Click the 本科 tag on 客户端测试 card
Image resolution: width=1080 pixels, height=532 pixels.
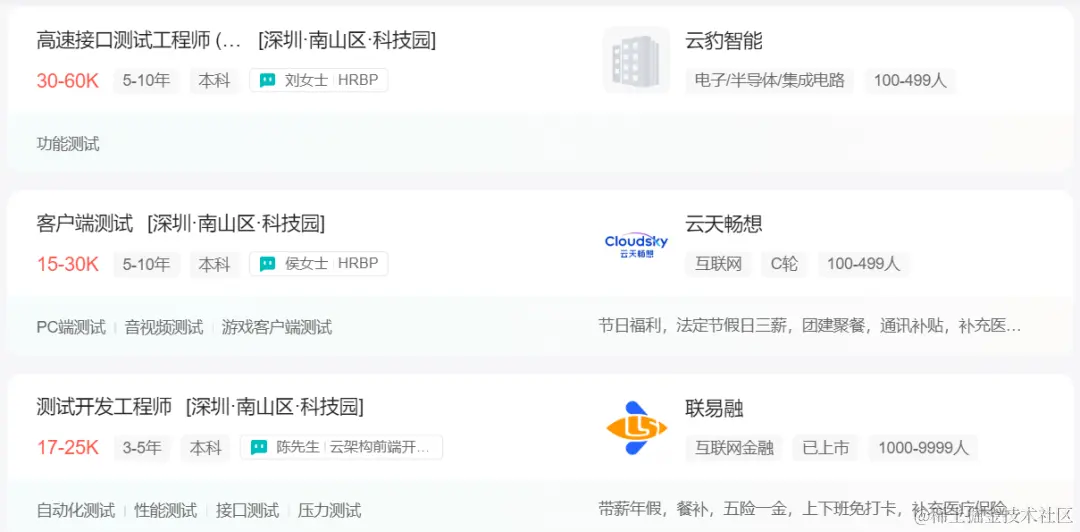point(214,264)
